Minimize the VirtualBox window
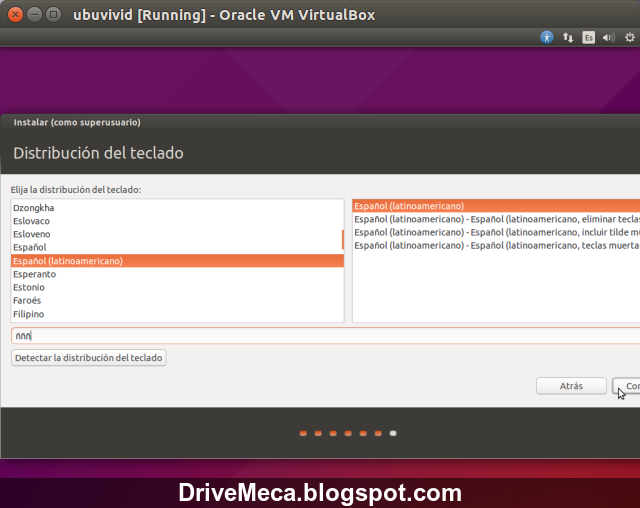640x508 pixels. [x=34, y=15]
